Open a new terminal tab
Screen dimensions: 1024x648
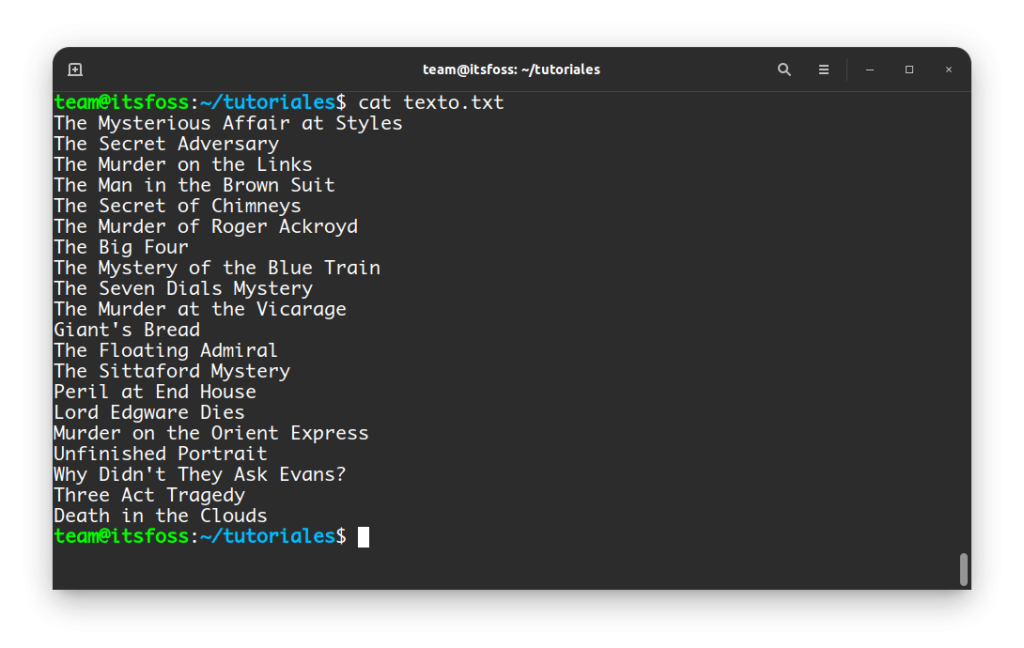tap(75, 69)
